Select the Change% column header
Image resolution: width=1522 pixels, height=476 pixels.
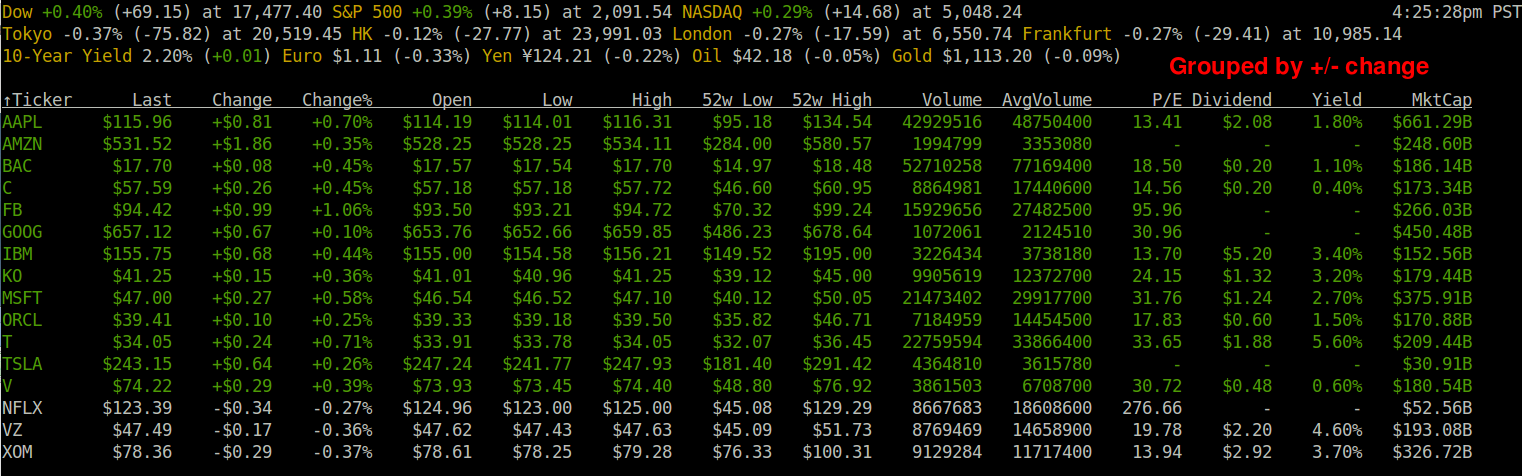click(337, 100)
